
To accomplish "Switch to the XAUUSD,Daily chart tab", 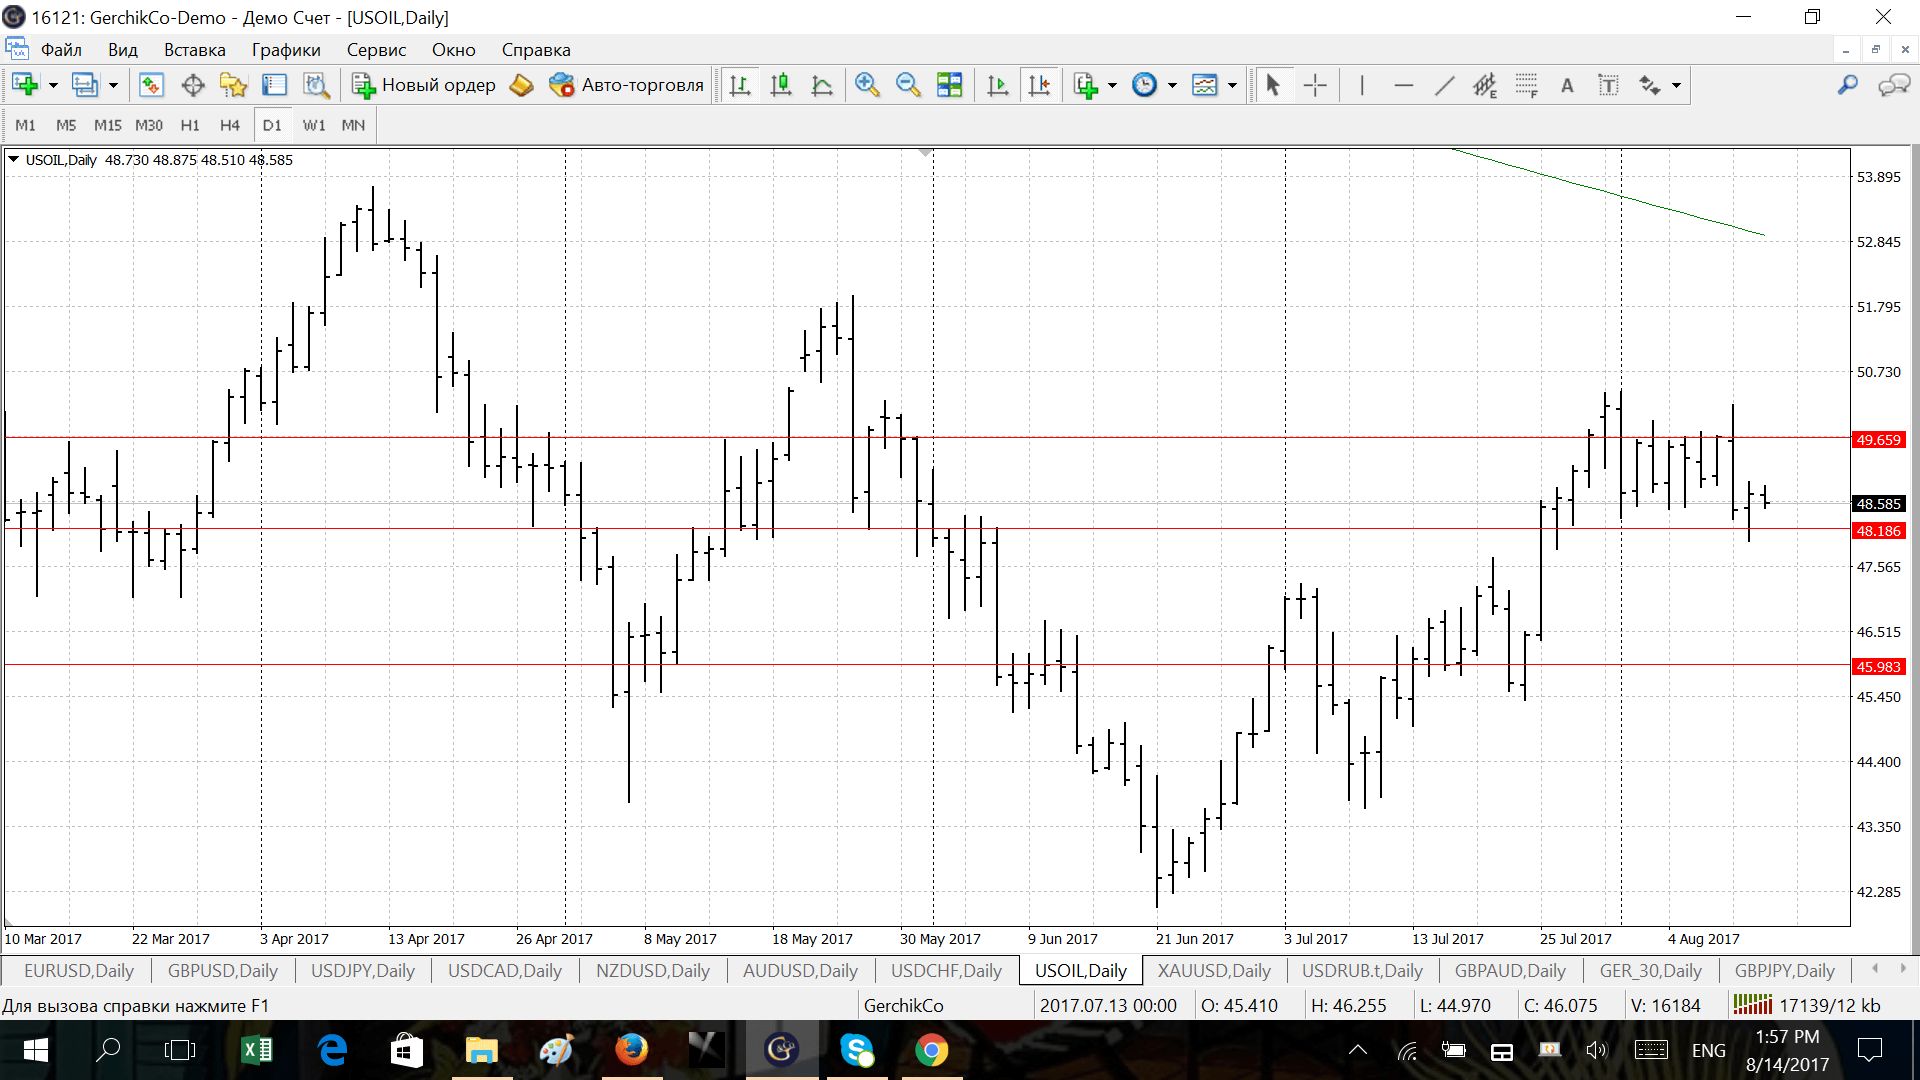I will coord(1213,970).
